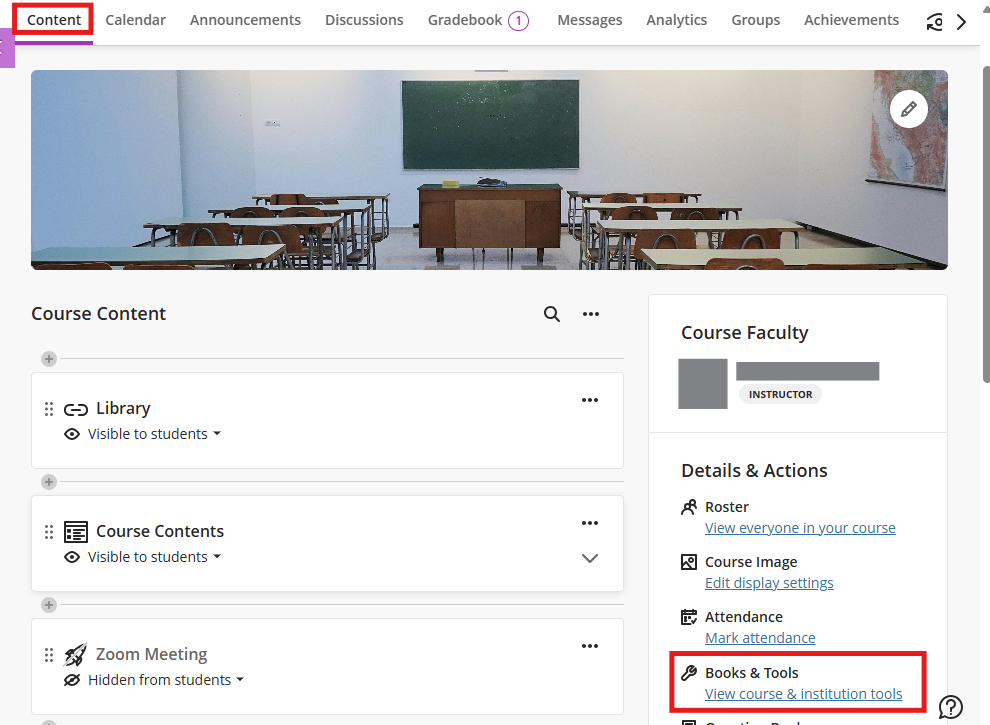Click the instructor avatar placeholder
990x725 pixels.
pyautogui.click(x=703, y=384)
